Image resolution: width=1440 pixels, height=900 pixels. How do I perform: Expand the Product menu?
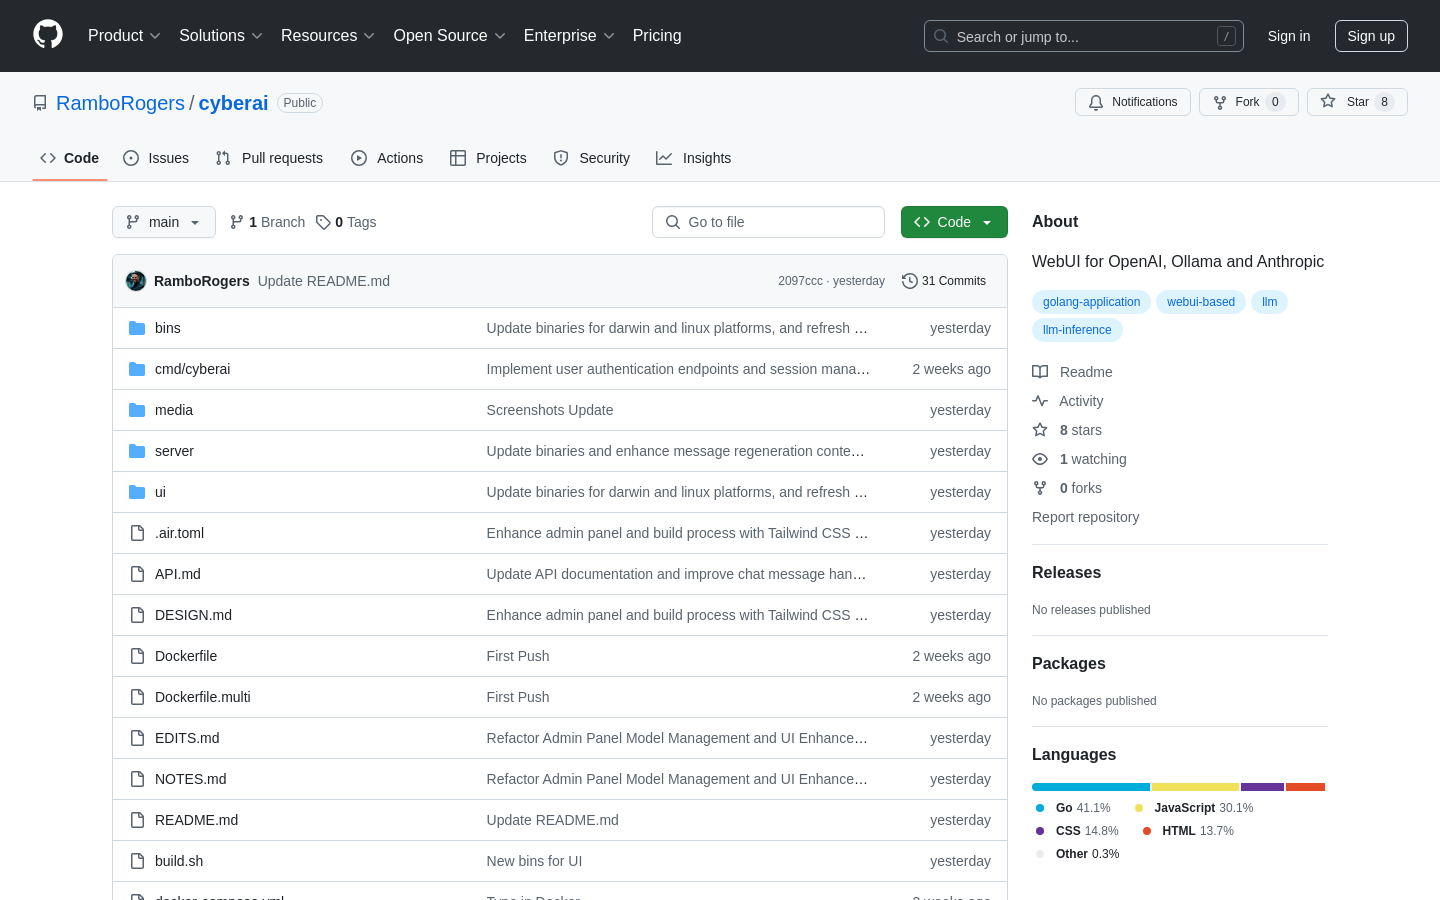click(124, 36)
